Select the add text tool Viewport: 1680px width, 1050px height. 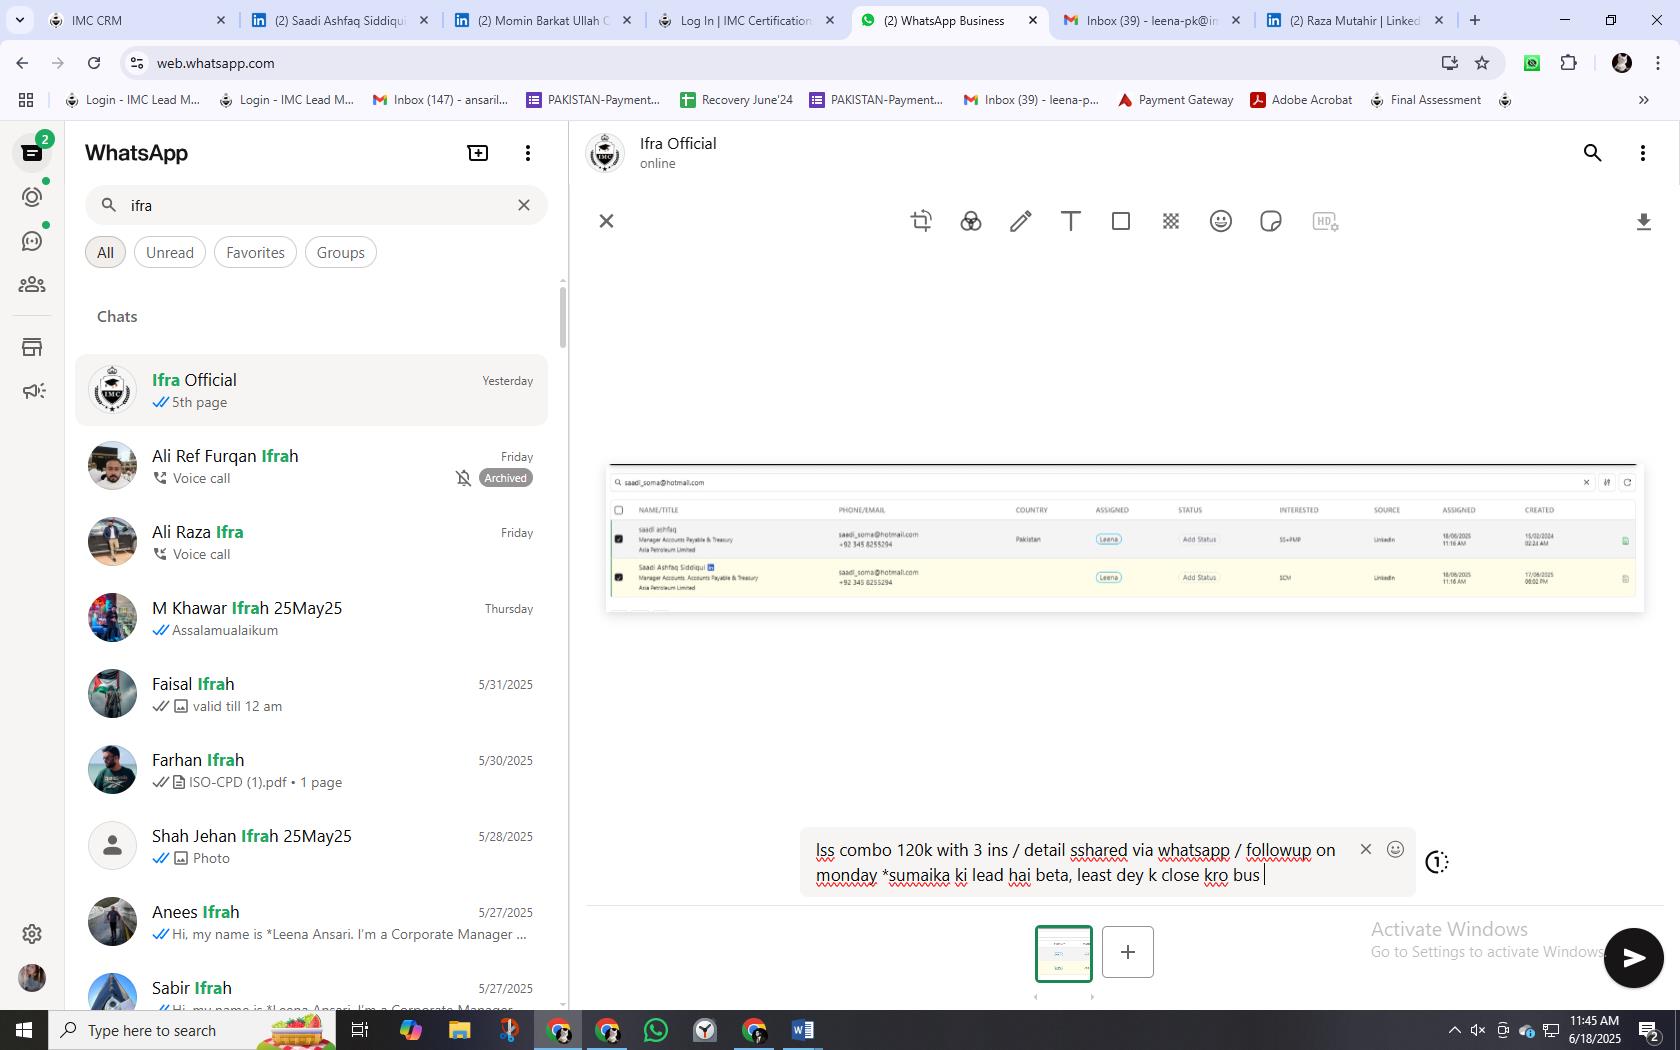[1070, 221]
